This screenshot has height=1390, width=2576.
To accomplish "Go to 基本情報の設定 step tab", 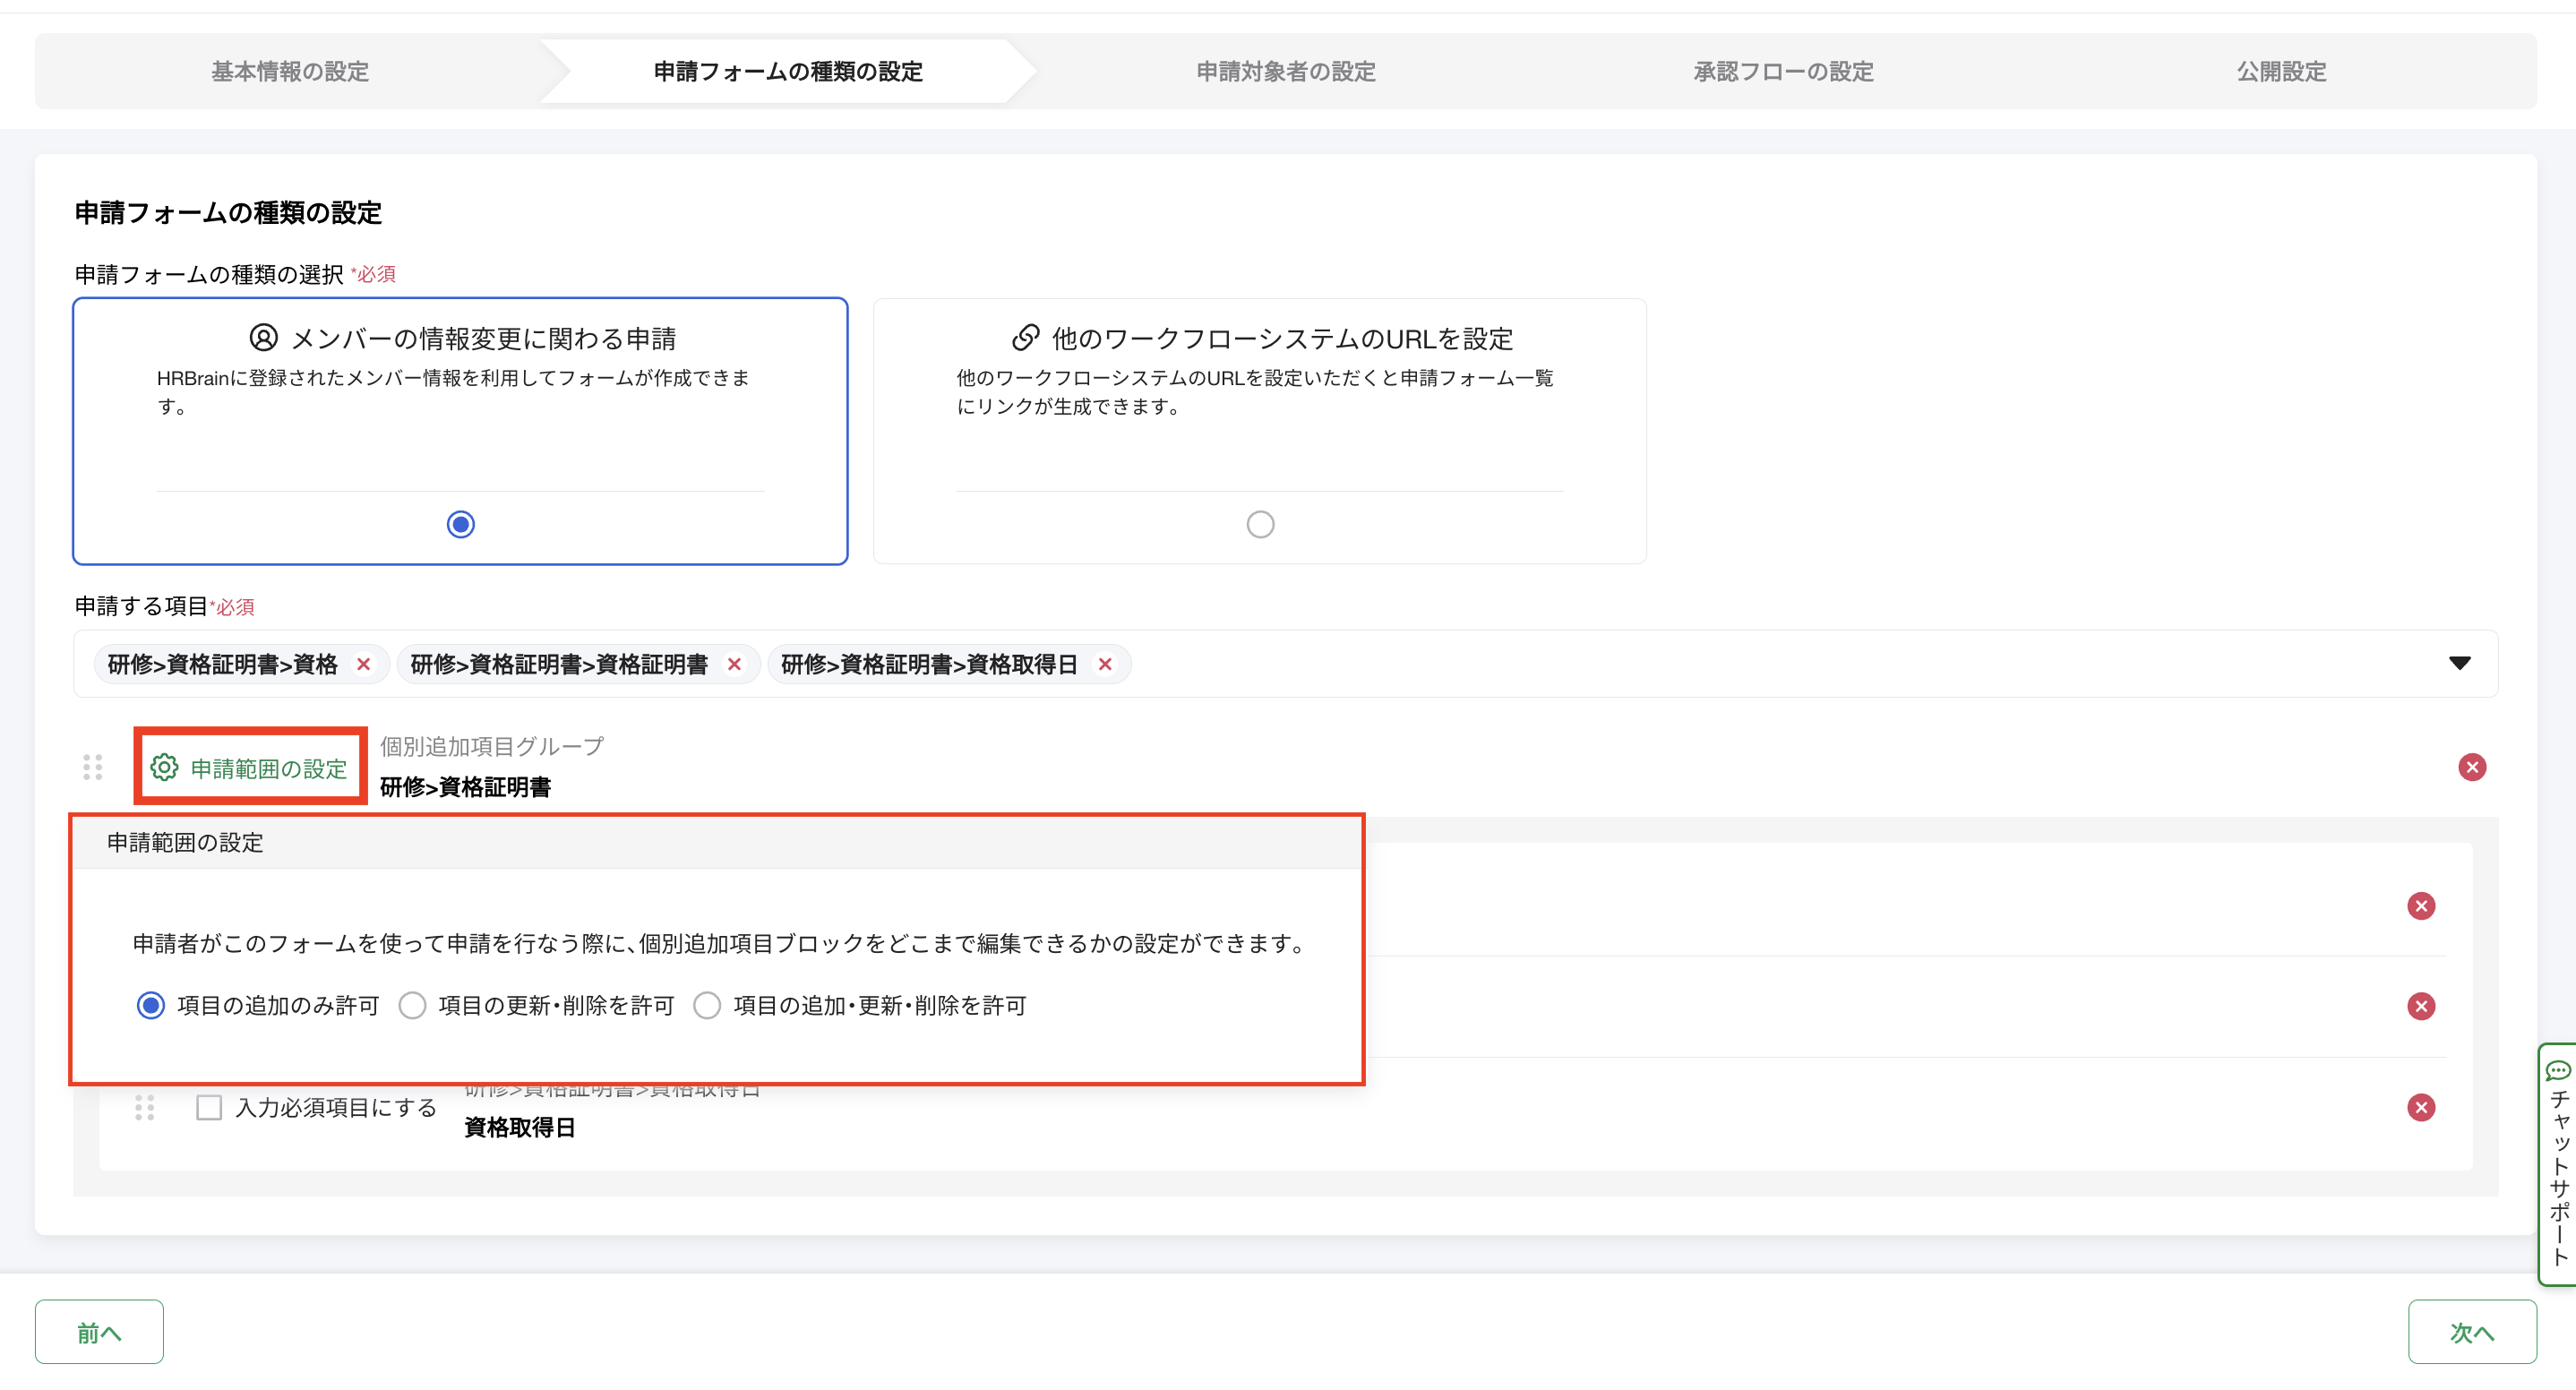I will coord(290,71).
